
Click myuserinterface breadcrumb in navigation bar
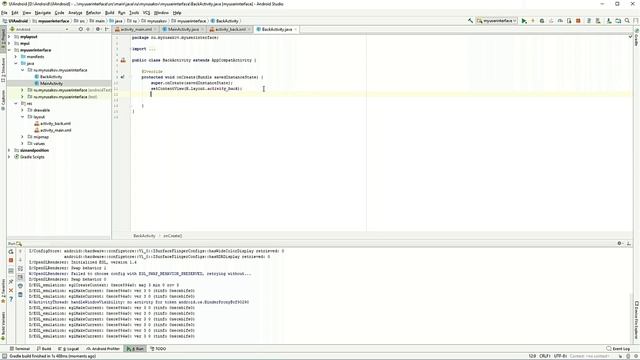[53, 21]
